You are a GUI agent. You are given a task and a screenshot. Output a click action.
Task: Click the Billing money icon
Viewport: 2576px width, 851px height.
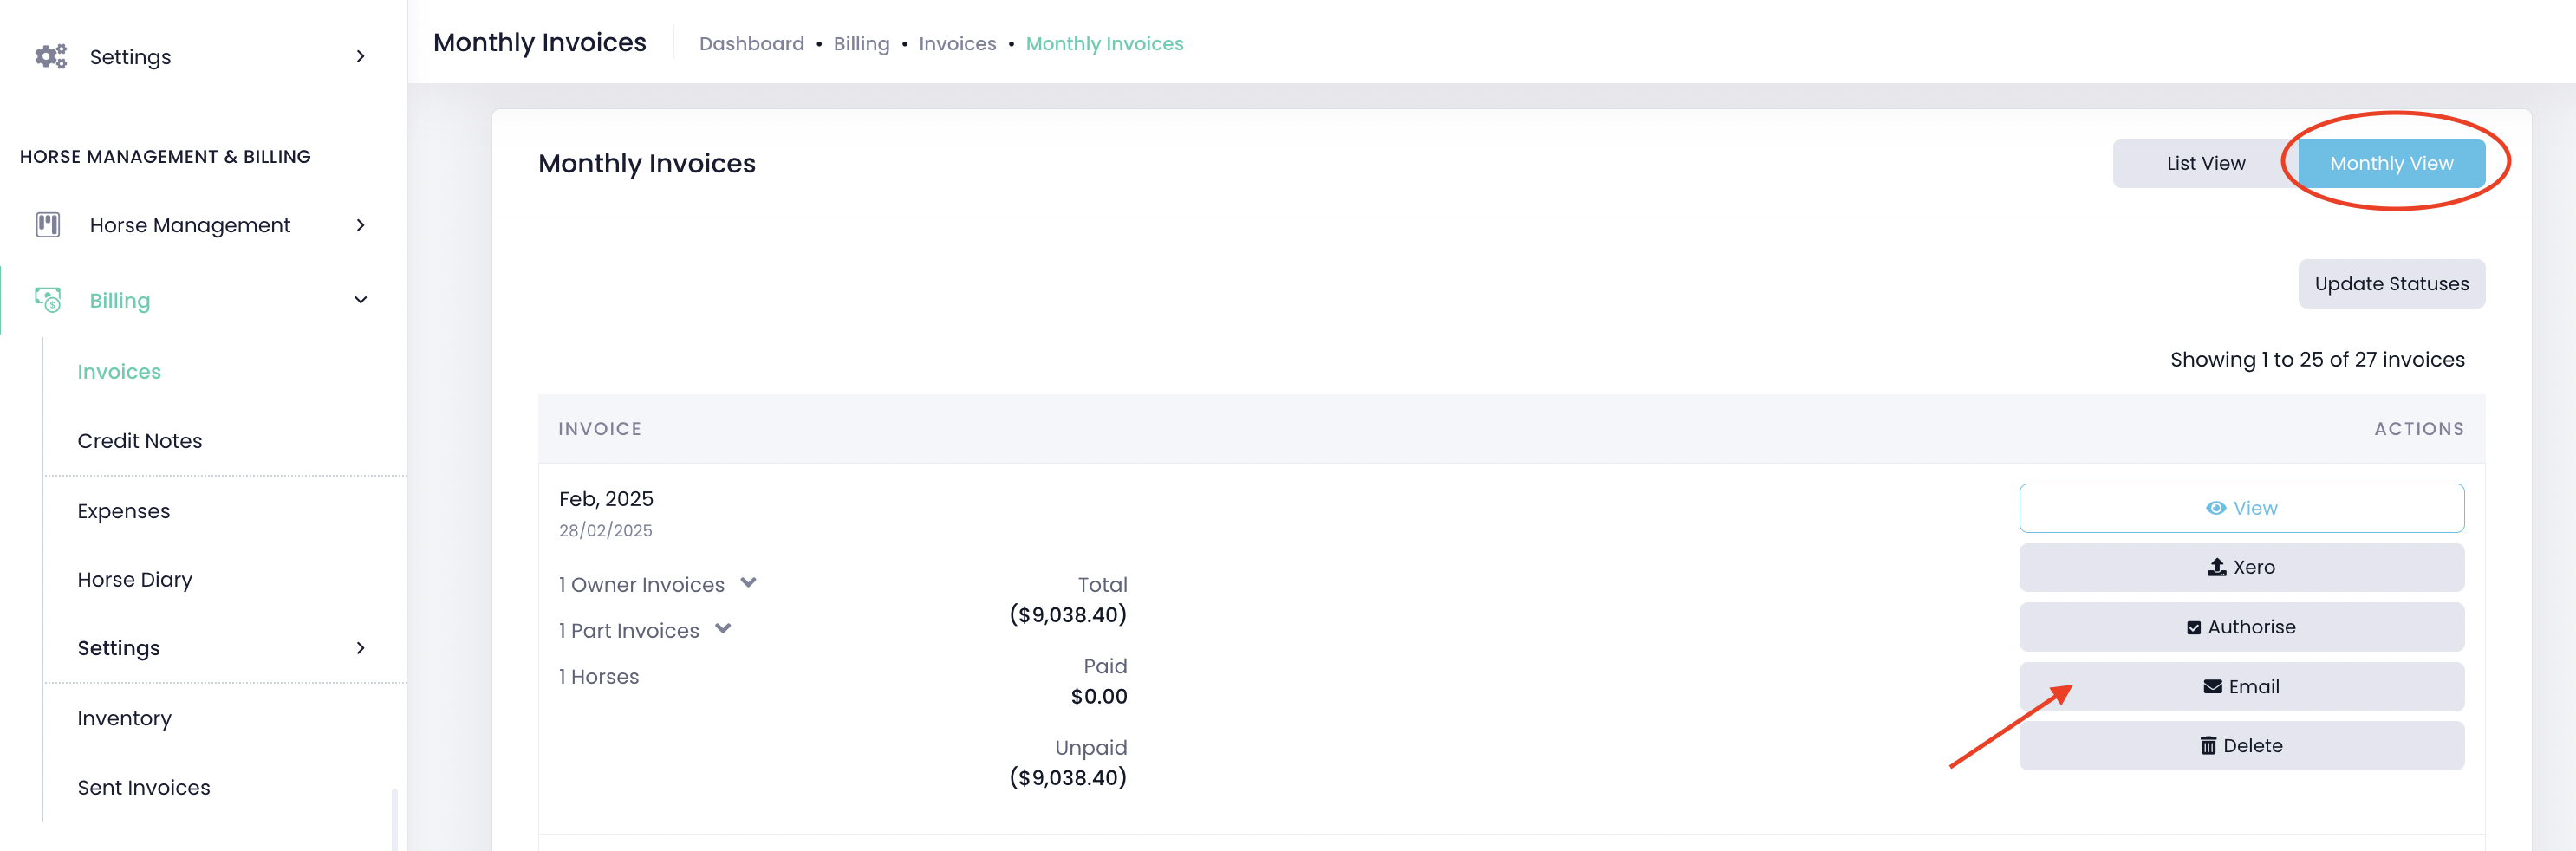pyautogui.click(x=48, y=300)
